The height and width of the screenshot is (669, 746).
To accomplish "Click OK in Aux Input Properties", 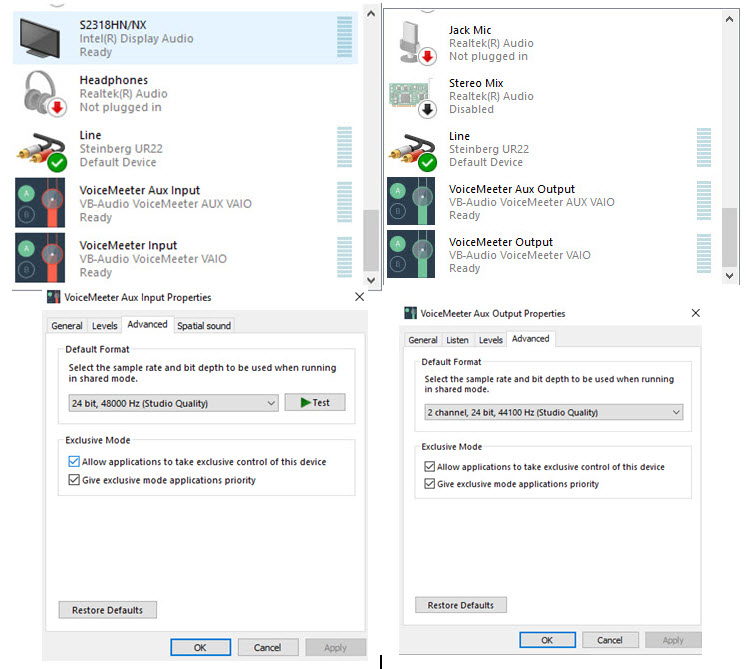I will 200,647.
